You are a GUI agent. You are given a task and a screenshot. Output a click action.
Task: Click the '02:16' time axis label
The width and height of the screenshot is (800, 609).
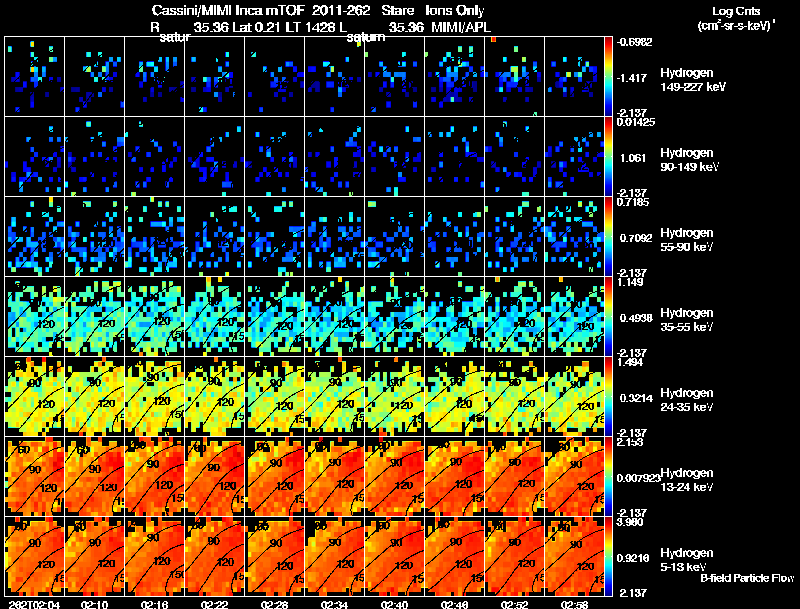point(154,604)
